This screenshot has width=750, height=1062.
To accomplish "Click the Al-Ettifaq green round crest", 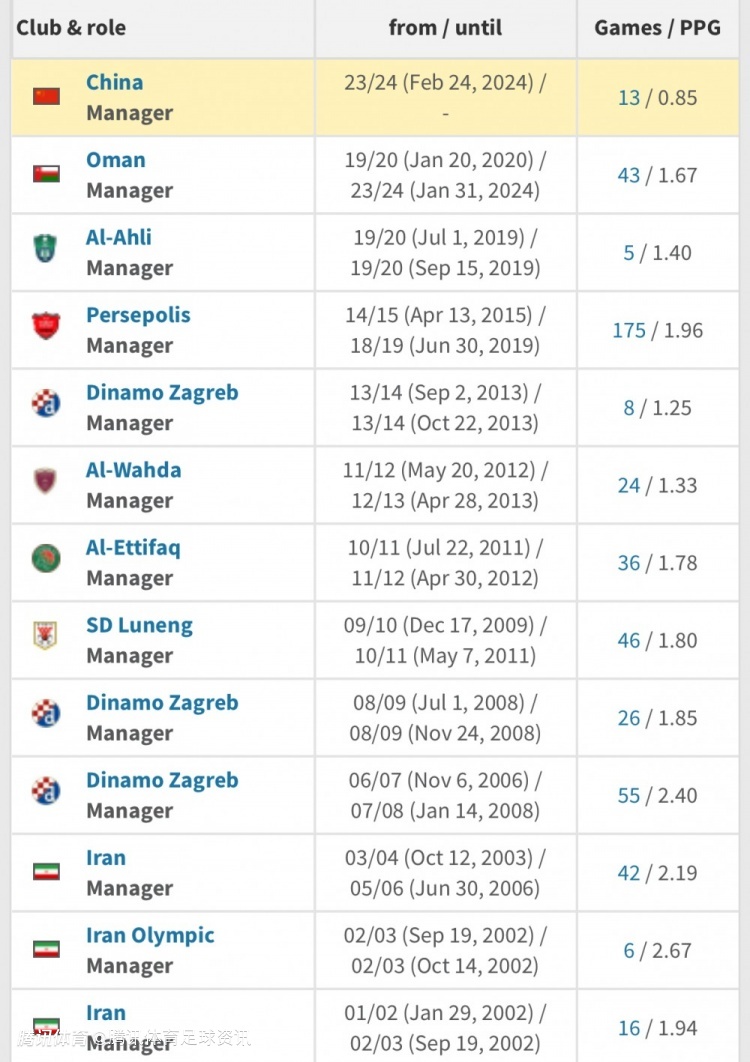I will (x=46, y=558).
